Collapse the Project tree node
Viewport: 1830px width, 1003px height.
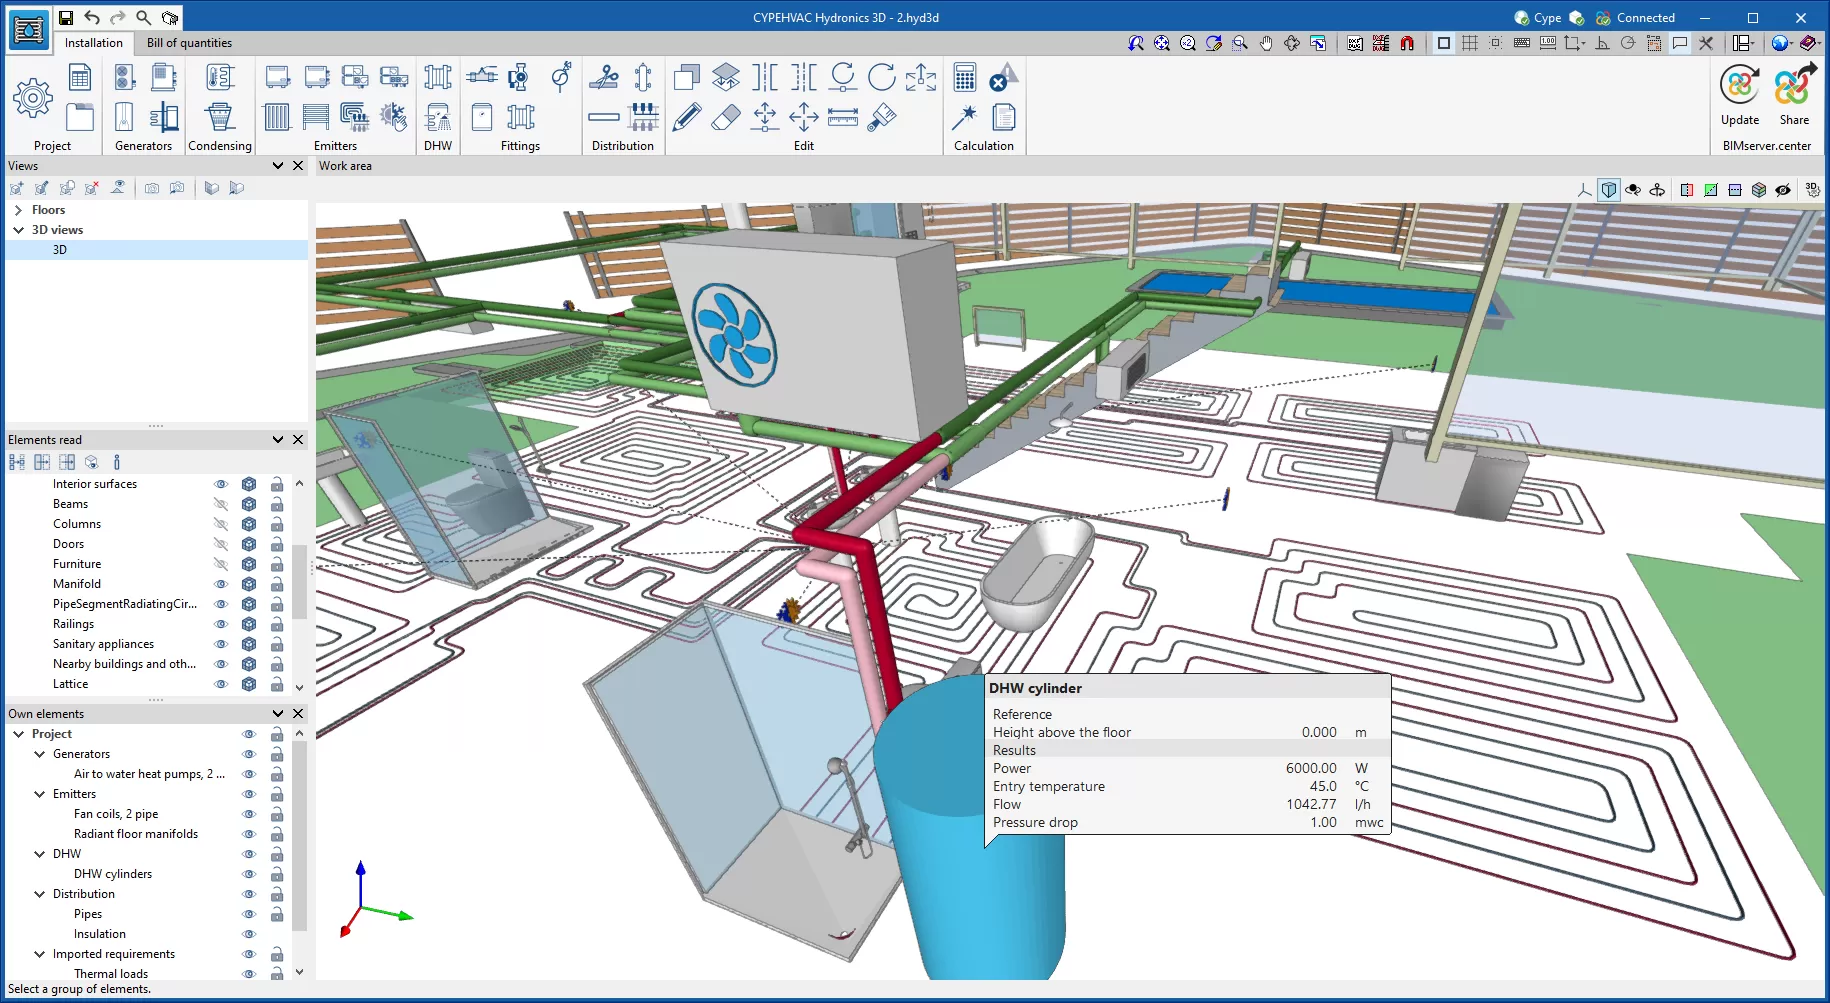point(18,734)
